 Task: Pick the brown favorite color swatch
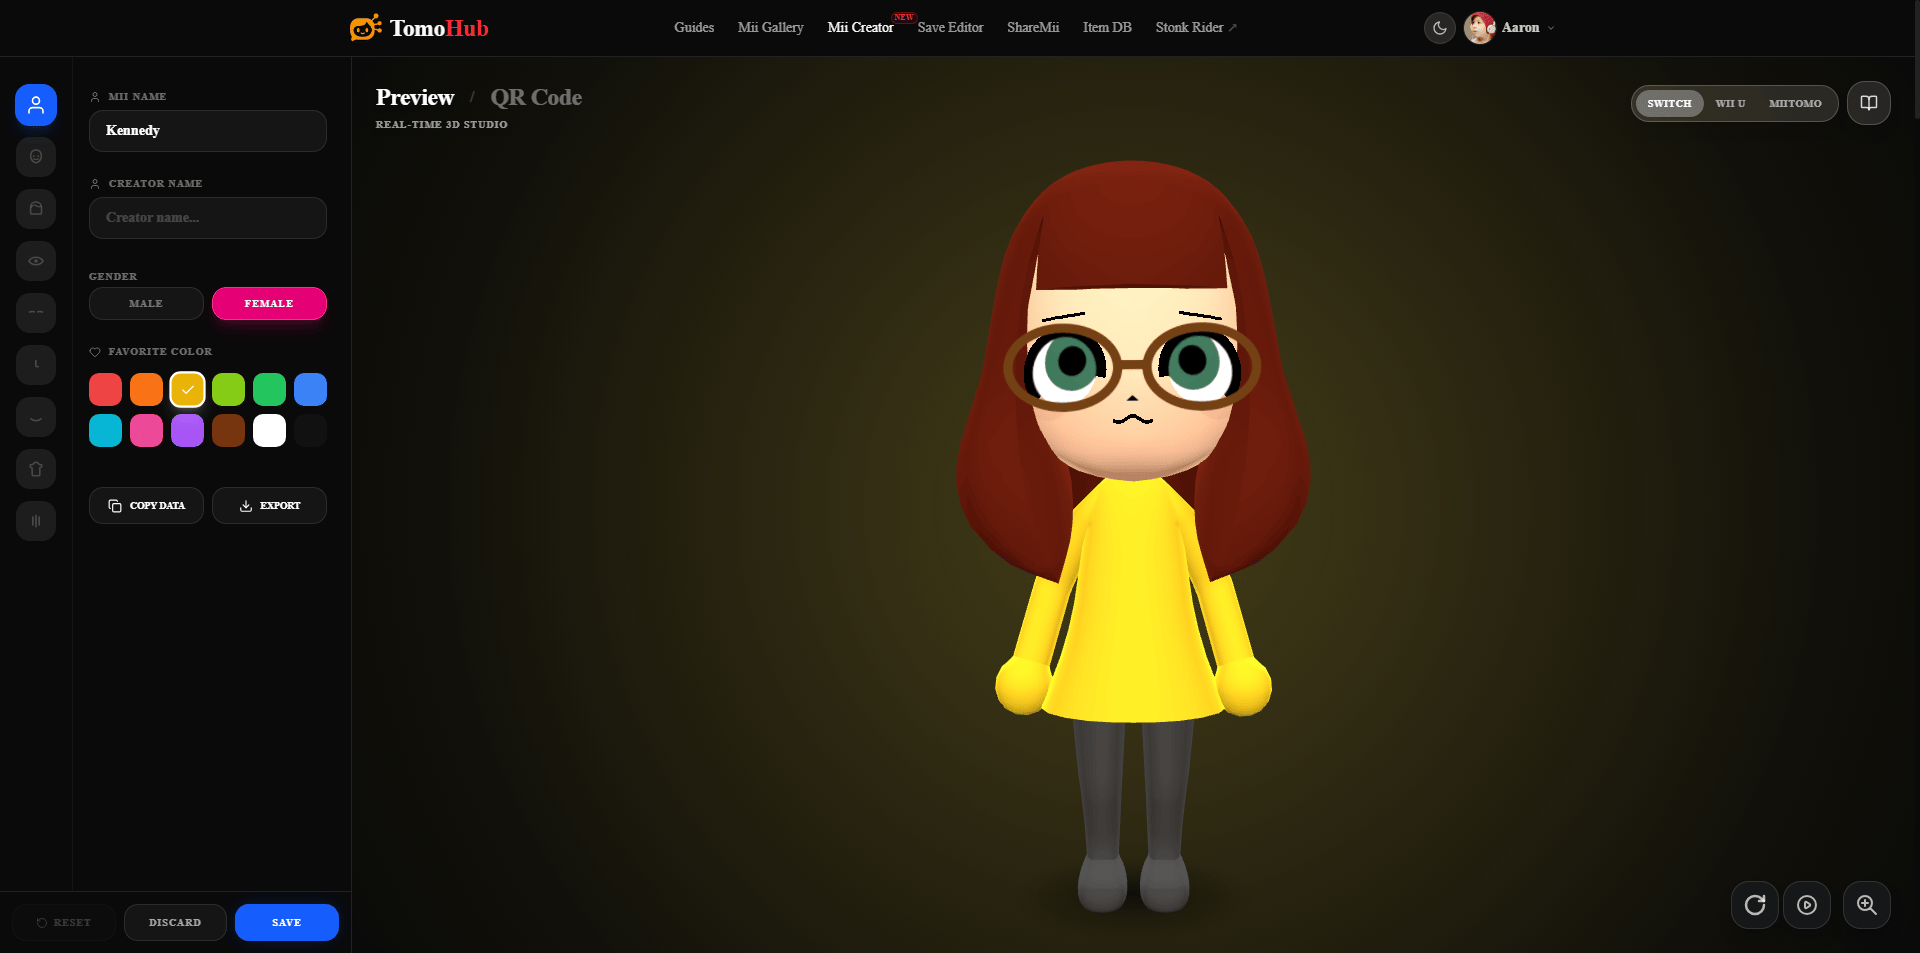[x=228, y=430]
